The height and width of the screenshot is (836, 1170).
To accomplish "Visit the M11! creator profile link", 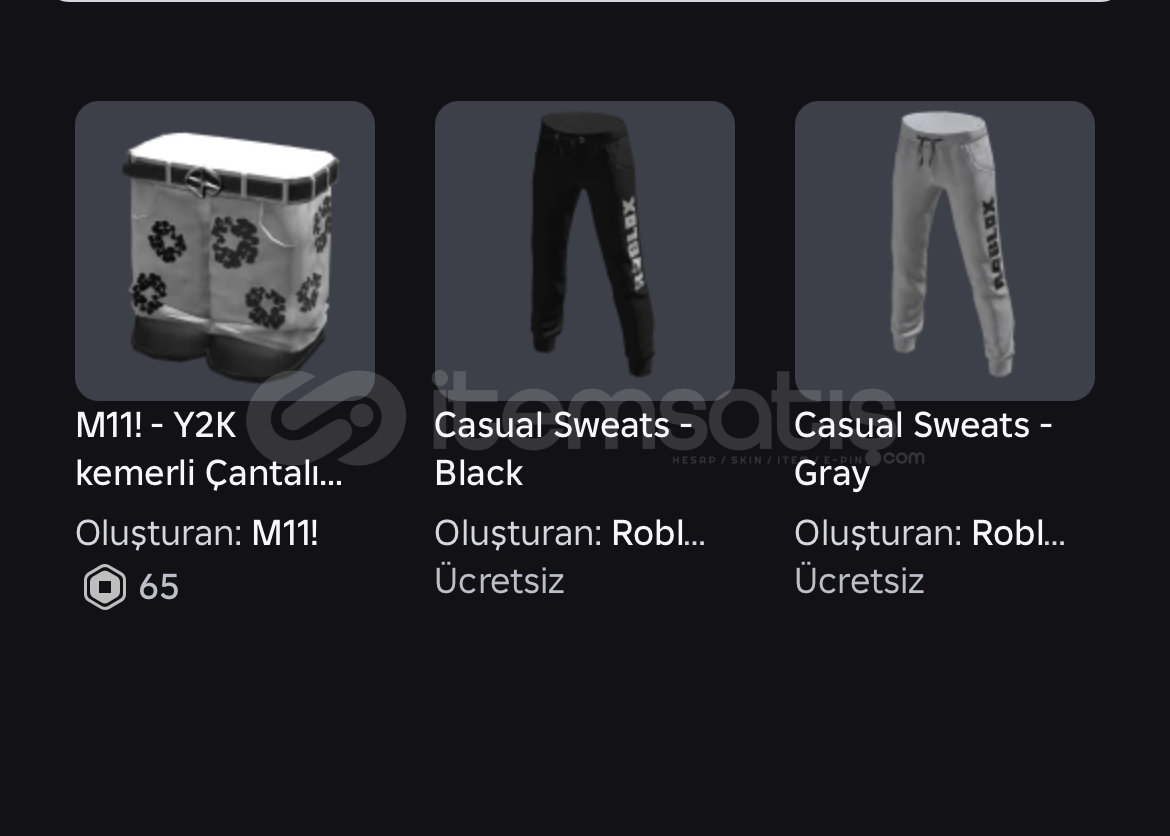I will (x=285, y=533).
